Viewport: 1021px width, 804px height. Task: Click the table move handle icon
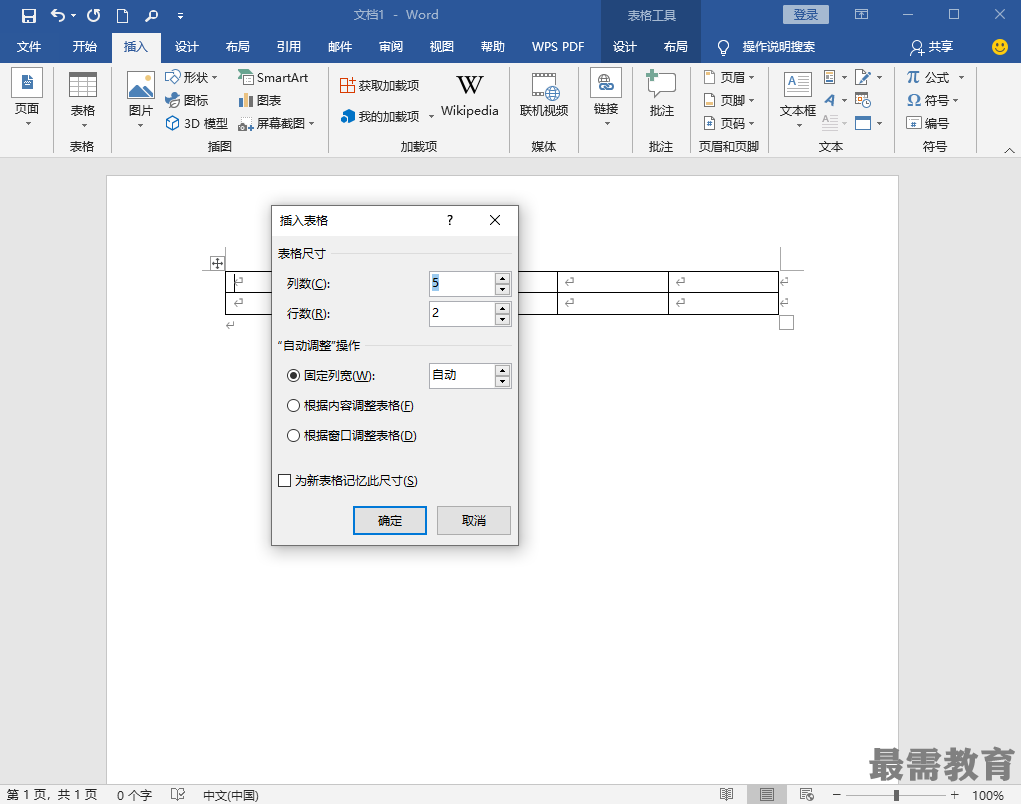point(217,263)
